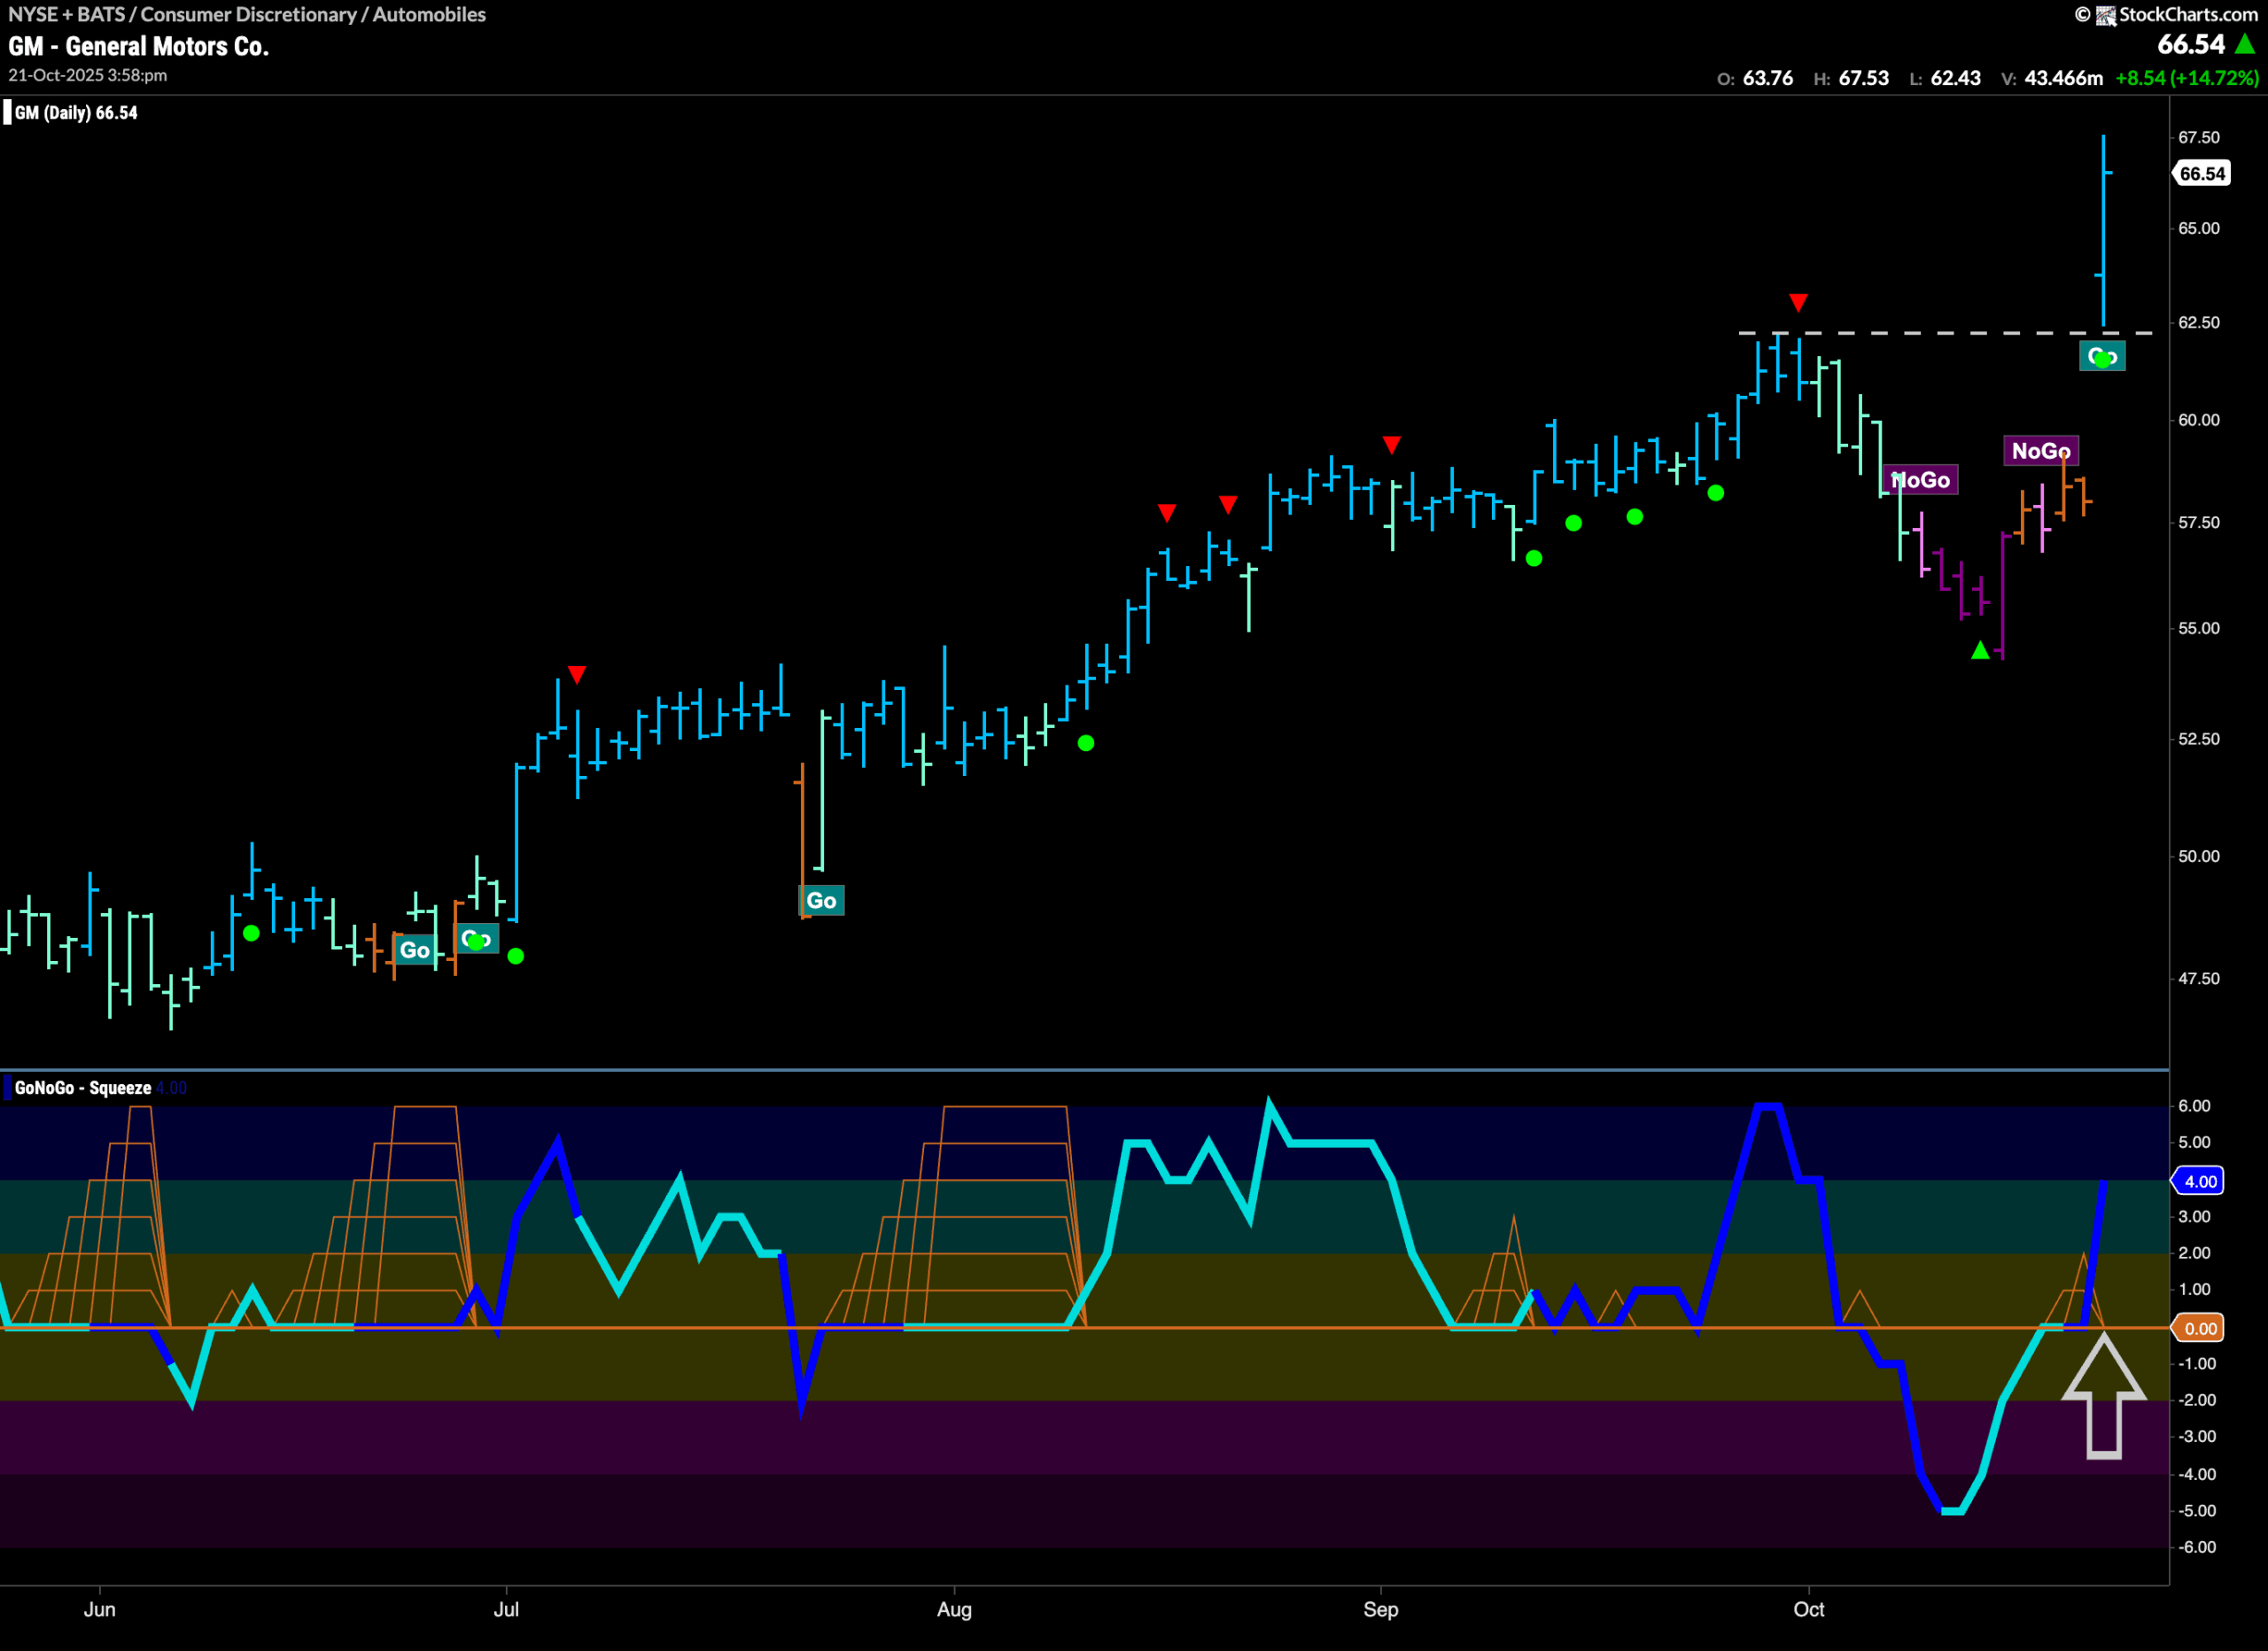Toggle the second NoGo label near October
This screenshot has height=1651, width=2268.
[2041, 451]
